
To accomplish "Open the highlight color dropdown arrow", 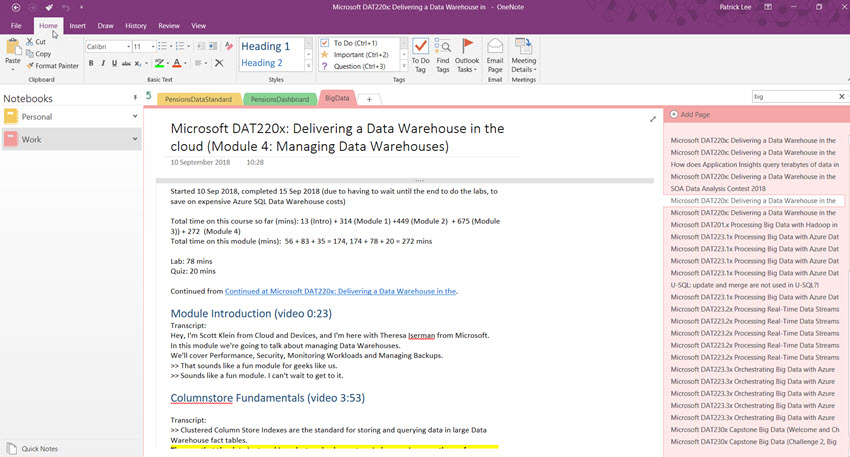I will pos(168,63).
